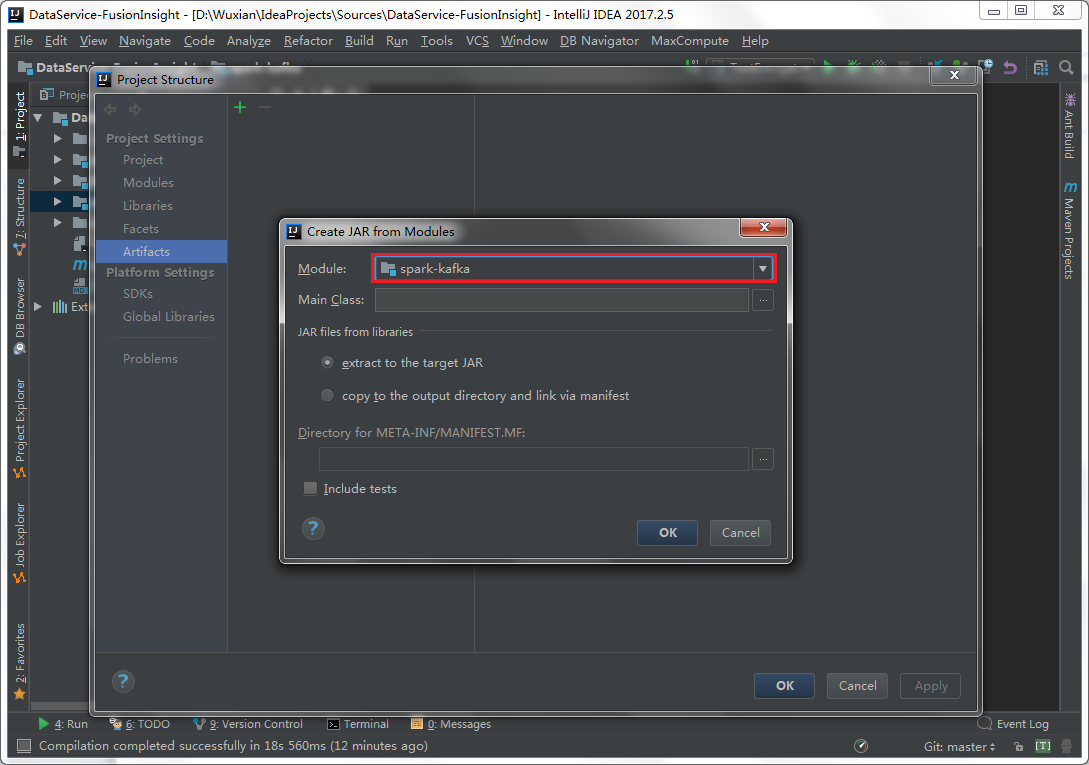The width and height of the screenshot is (1089, 765).
Task: Open the VCS menu
Action: pyautogui.click(x=477, y=41)
